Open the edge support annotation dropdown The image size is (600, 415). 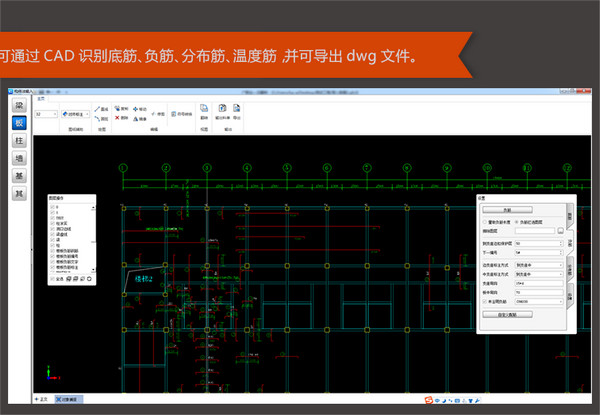[539, 265]
